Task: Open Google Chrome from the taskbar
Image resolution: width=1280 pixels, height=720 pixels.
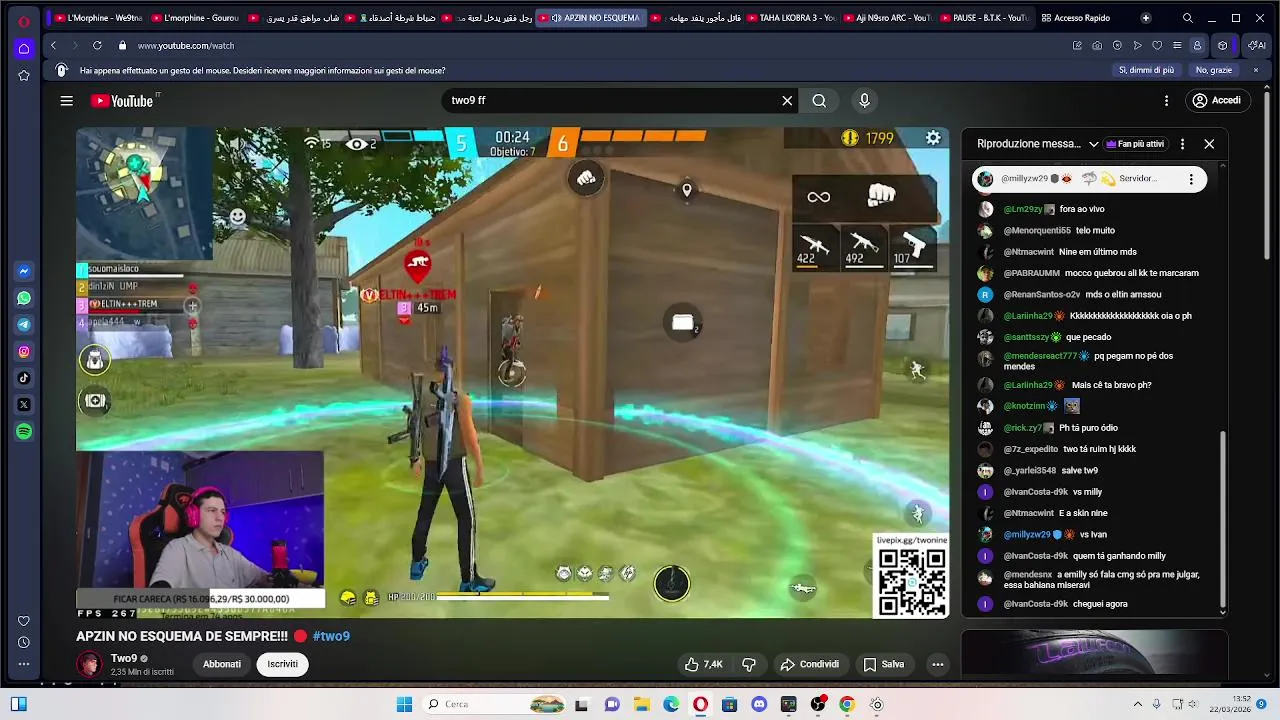Action: click(x=847, y=704)
